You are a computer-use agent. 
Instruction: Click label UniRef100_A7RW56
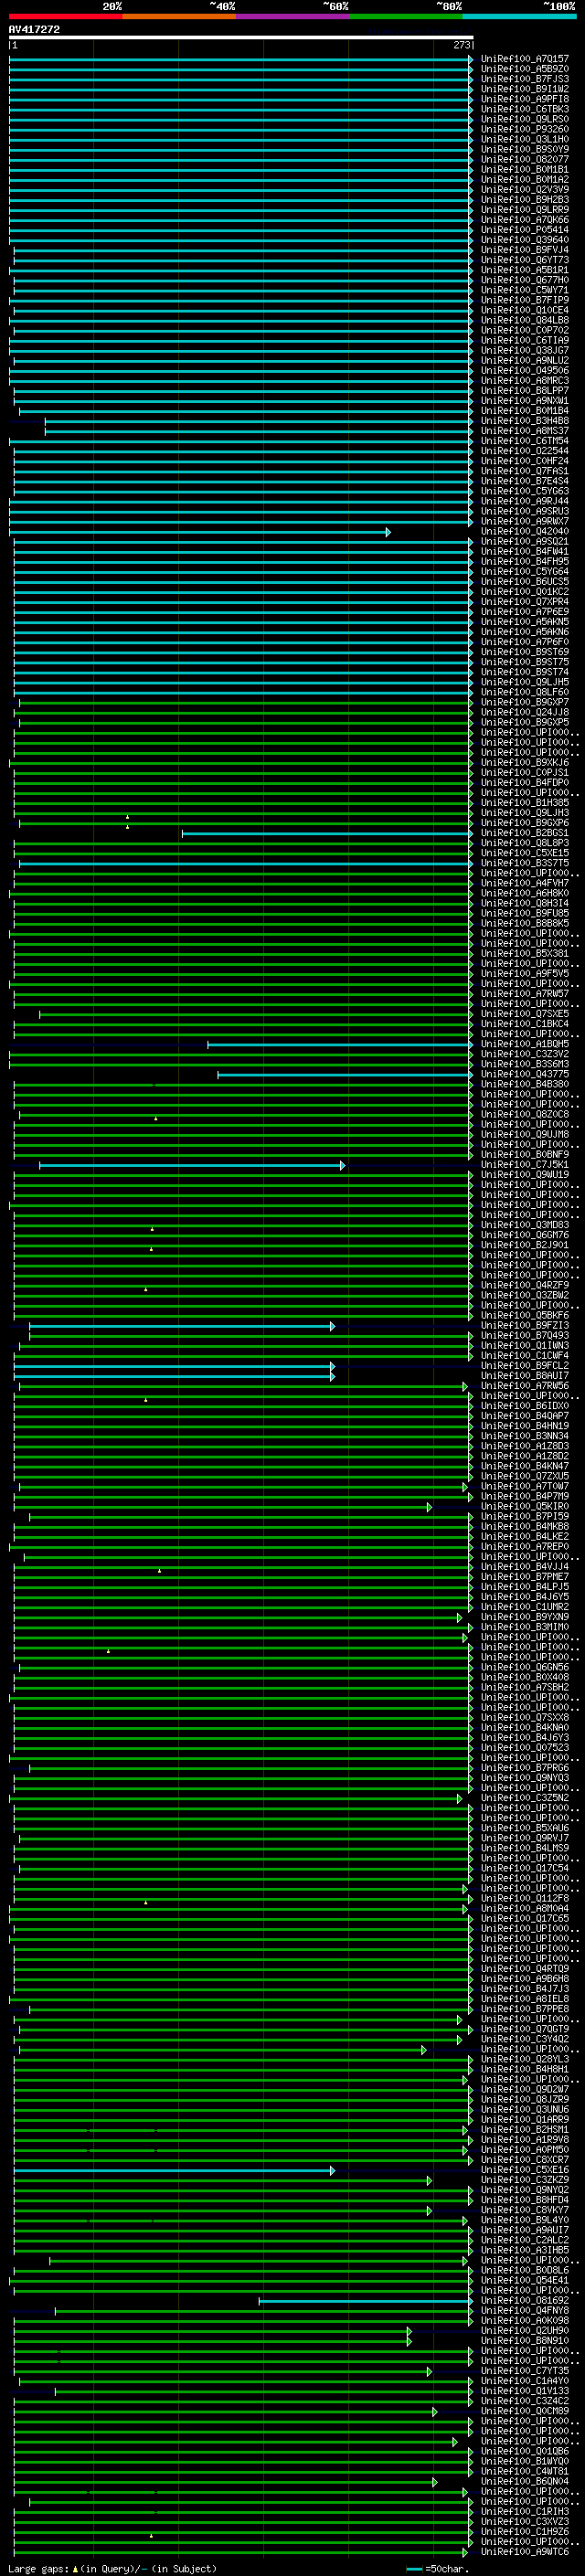click(525, 1386)
